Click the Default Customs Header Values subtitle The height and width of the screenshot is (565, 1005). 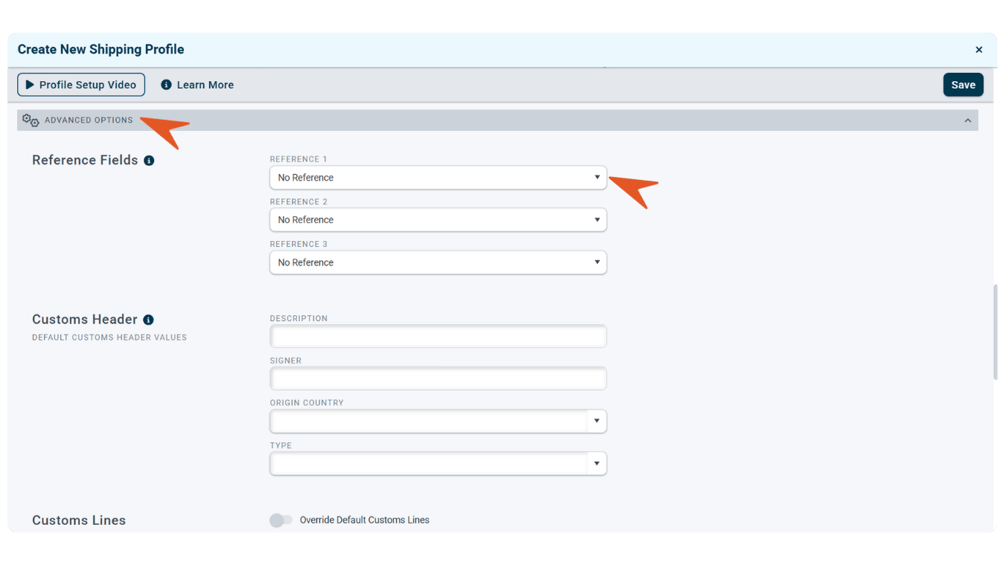110,338
